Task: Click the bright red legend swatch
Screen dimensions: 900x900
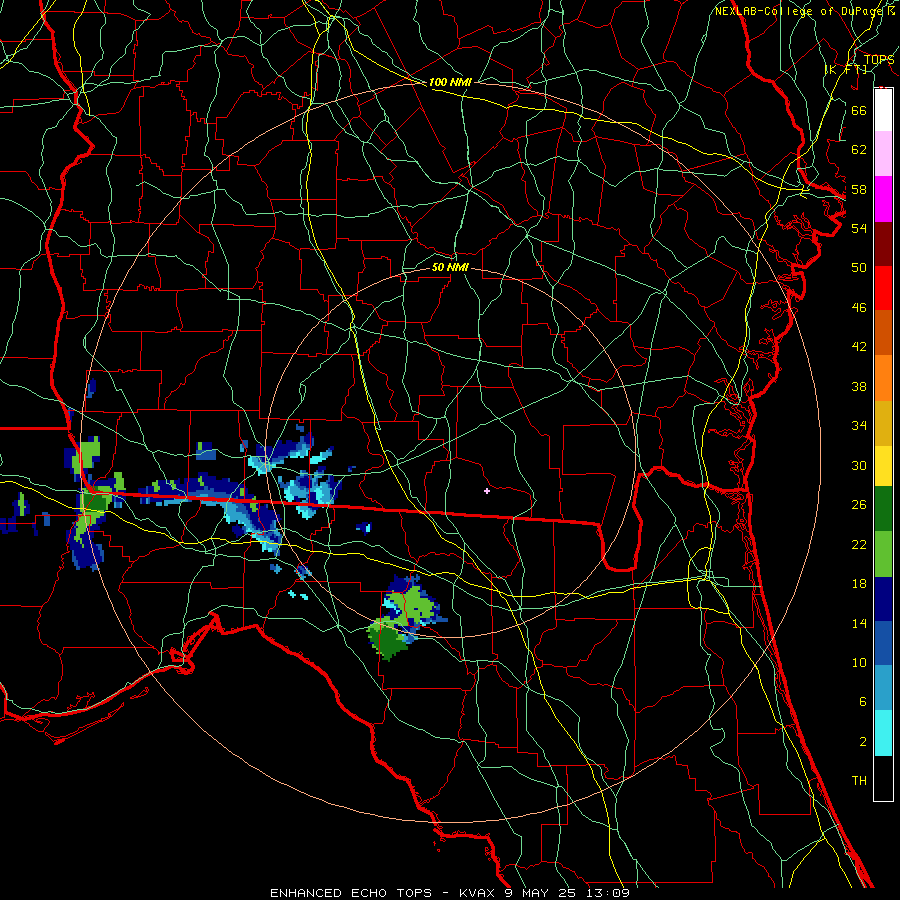Action: 883,288
